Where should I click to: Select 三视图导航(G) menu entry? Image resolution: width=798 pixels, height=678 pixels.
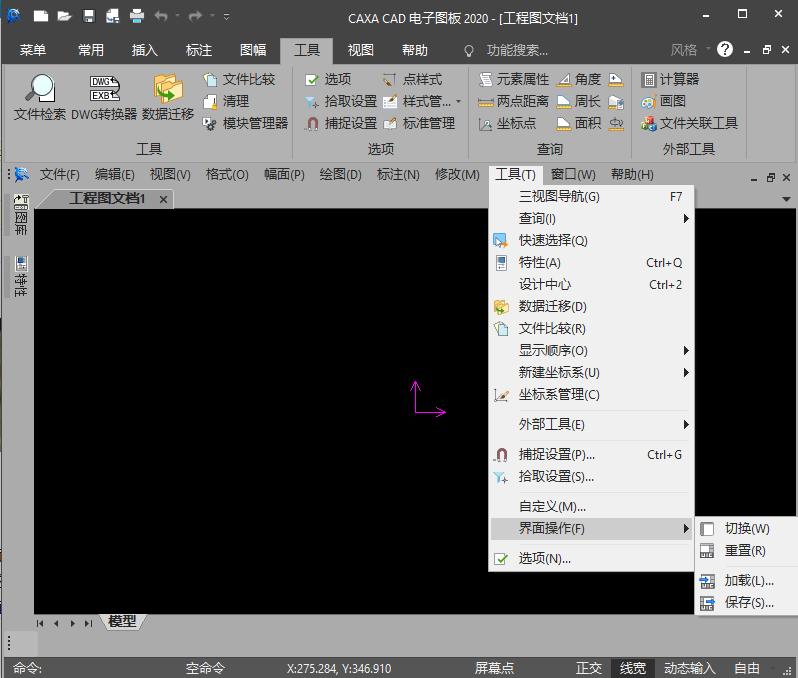point(591,196)
